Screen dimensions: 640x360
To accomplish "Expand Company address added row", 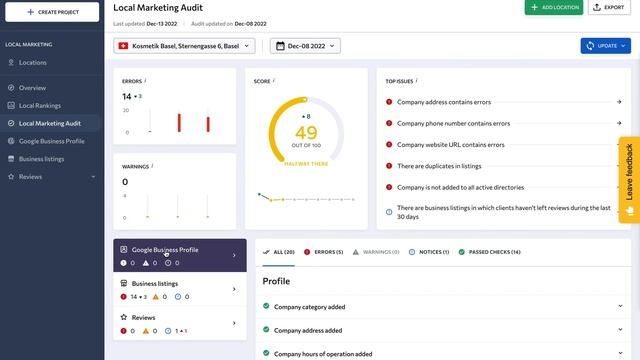I will [443, 330].
